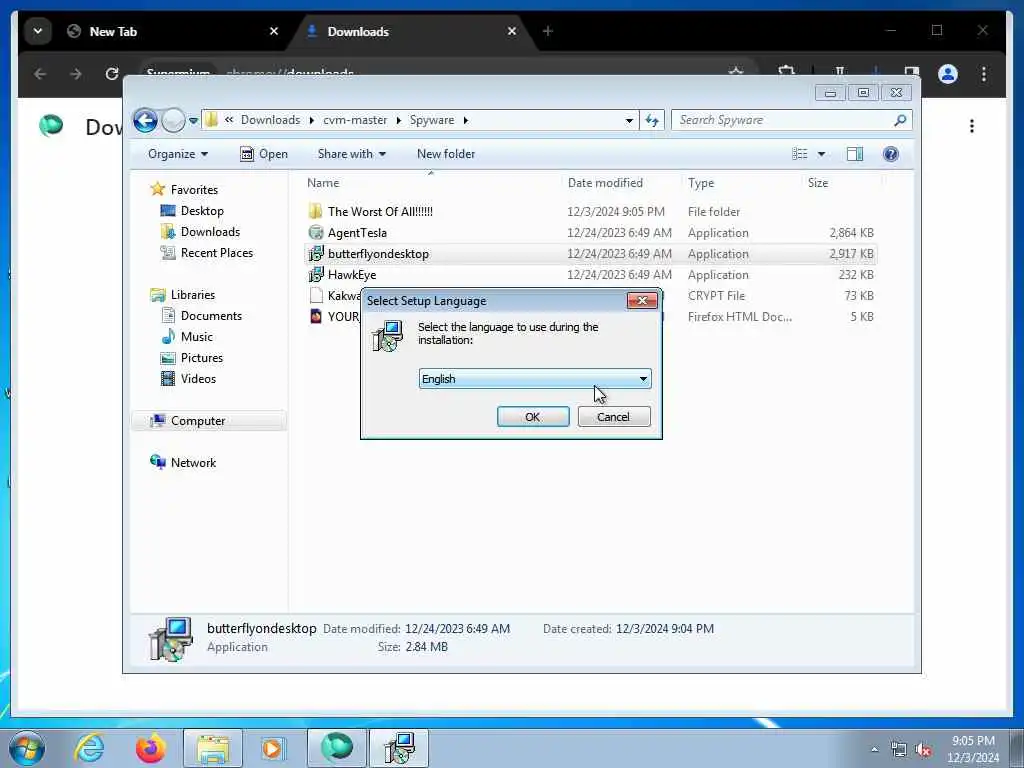
Task: Select the AgentTesla application
Action: click(357, 232)
